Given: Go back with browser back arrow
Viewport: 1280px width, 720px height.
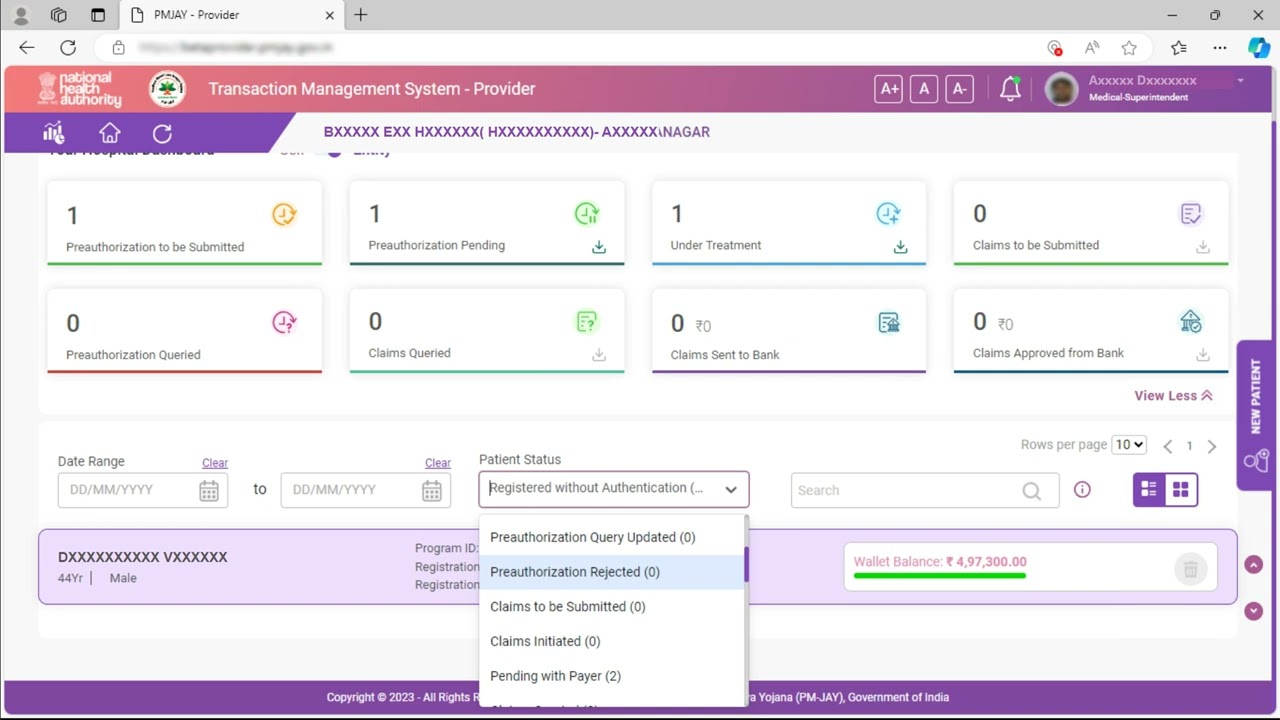Looking at the screenshot, I should click(27, 47).
